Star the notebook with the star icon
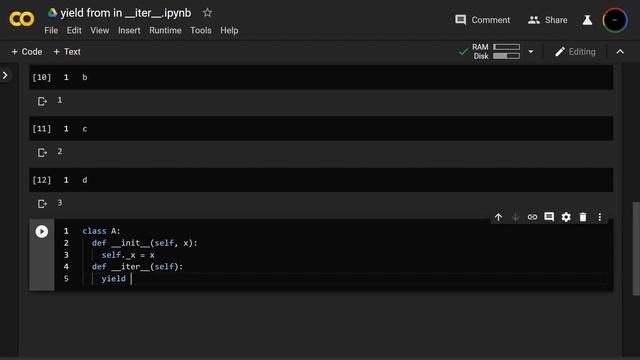The height and width of the screenshot is (360, 640). (207, 13)
